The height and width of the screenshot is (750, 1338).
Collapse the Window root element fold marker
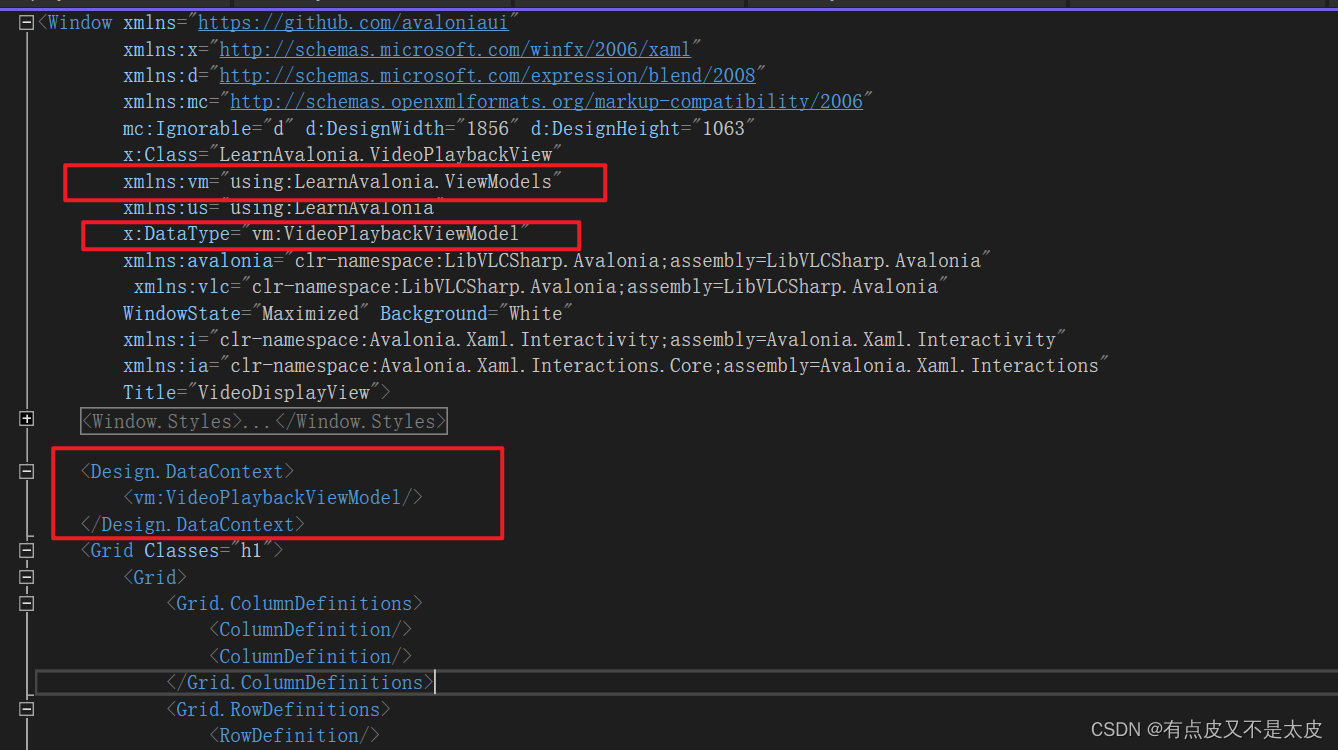[x=25, y=21]
